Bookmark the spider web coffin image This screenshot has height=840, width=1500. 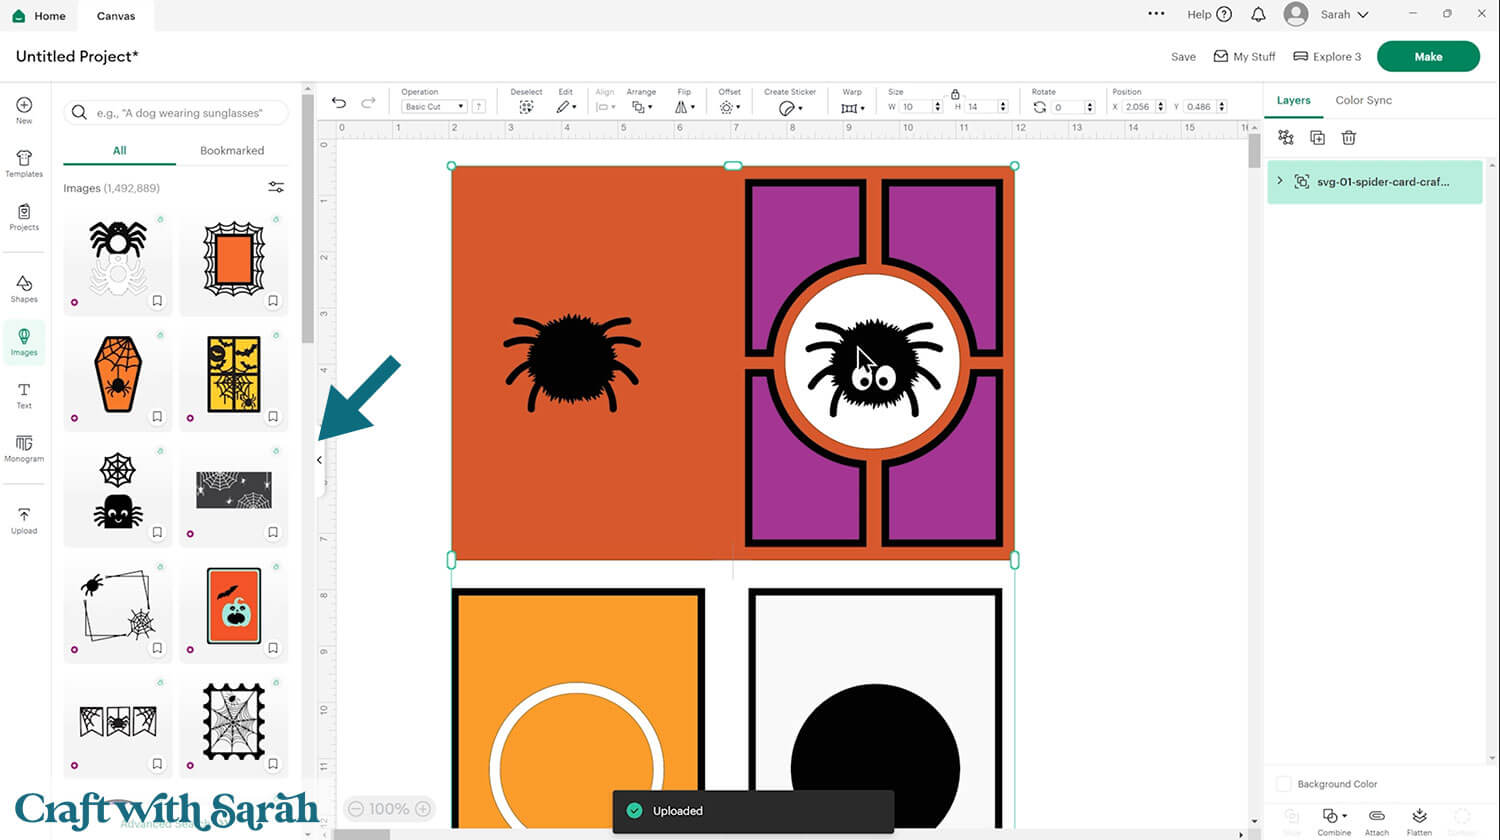click(x=157, y=416)
